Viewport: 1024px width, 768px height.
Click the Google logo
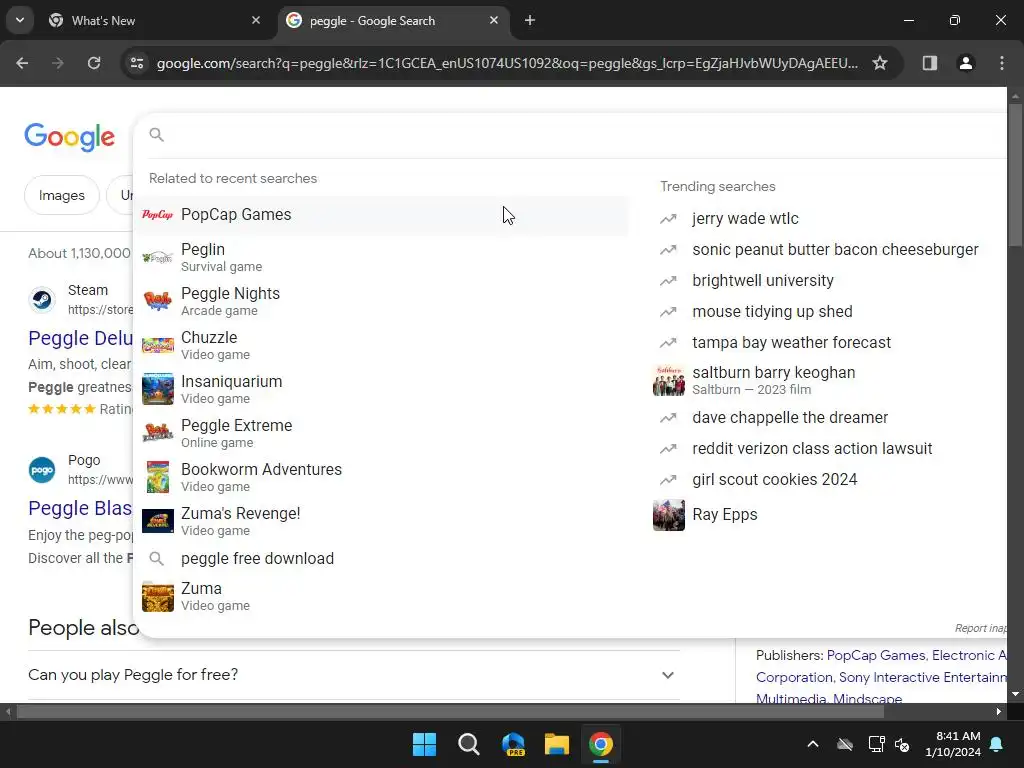click(70, 137)
